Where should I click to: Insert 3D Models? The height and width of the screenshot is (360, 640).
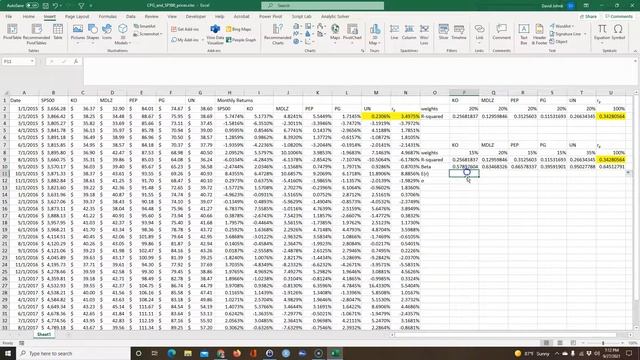(x=122, y=34)
